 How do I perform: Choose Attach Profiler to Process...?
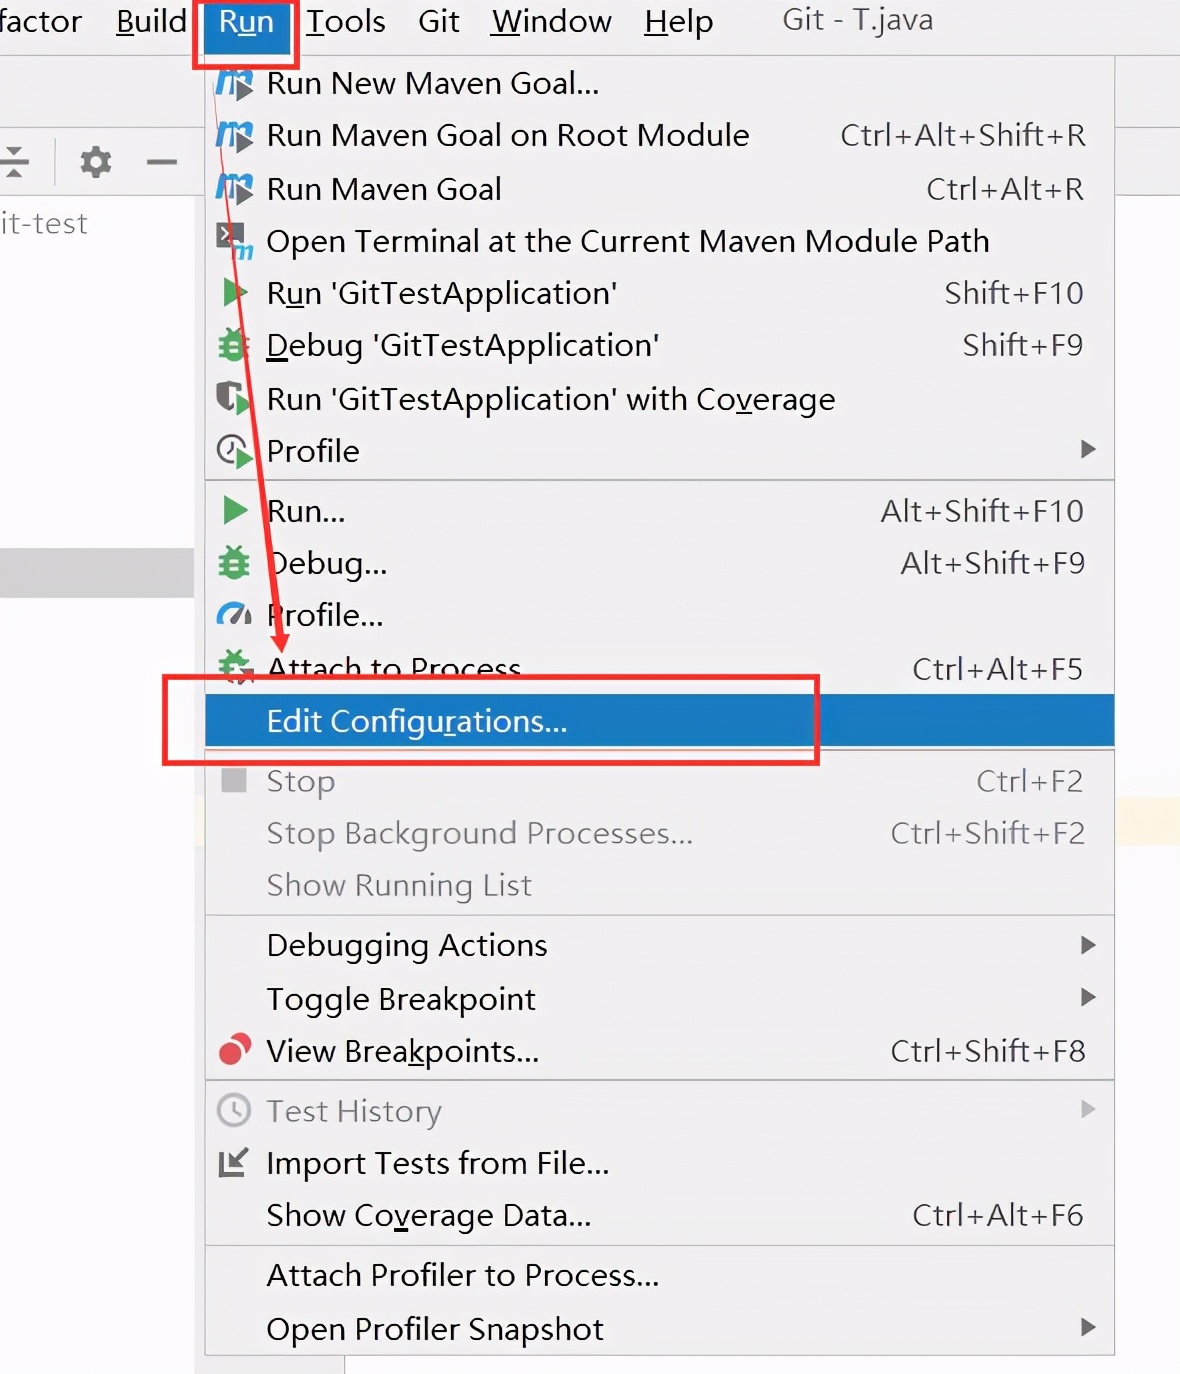[660, 1275]
